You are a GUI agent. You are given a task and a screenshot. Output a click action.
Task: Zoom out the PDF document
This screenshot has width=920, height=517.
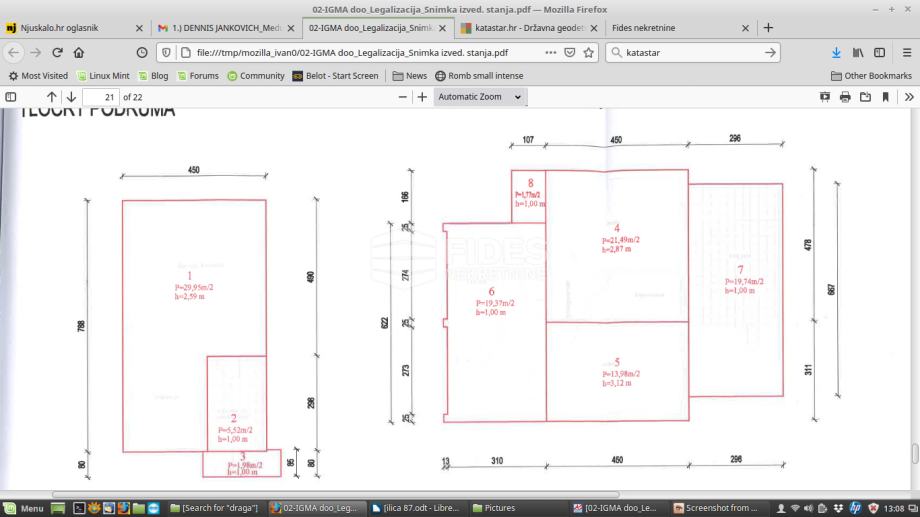(403, 97)
